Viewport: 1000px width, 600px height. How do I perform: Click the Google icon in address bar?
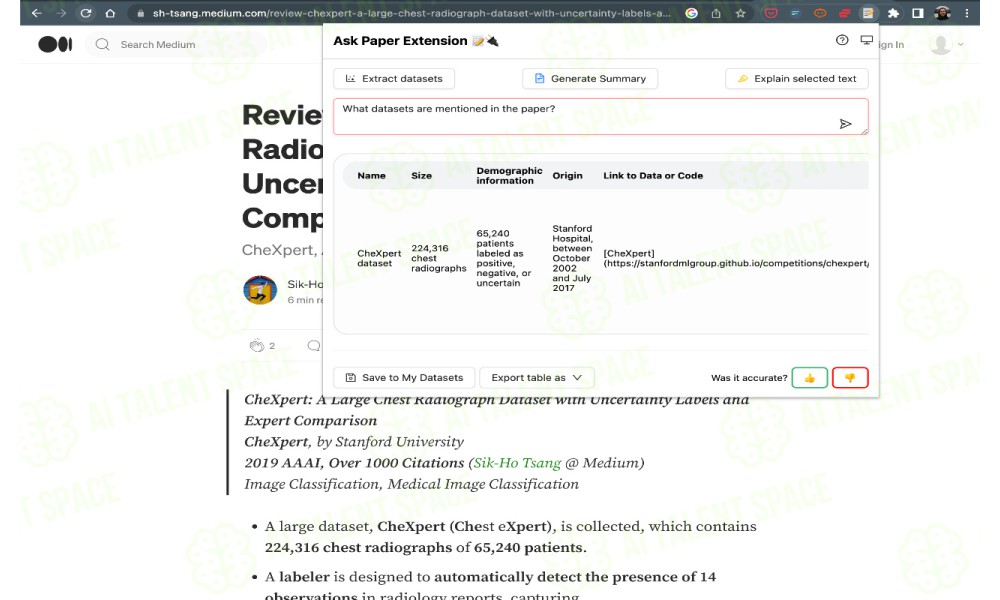(691, 13)
